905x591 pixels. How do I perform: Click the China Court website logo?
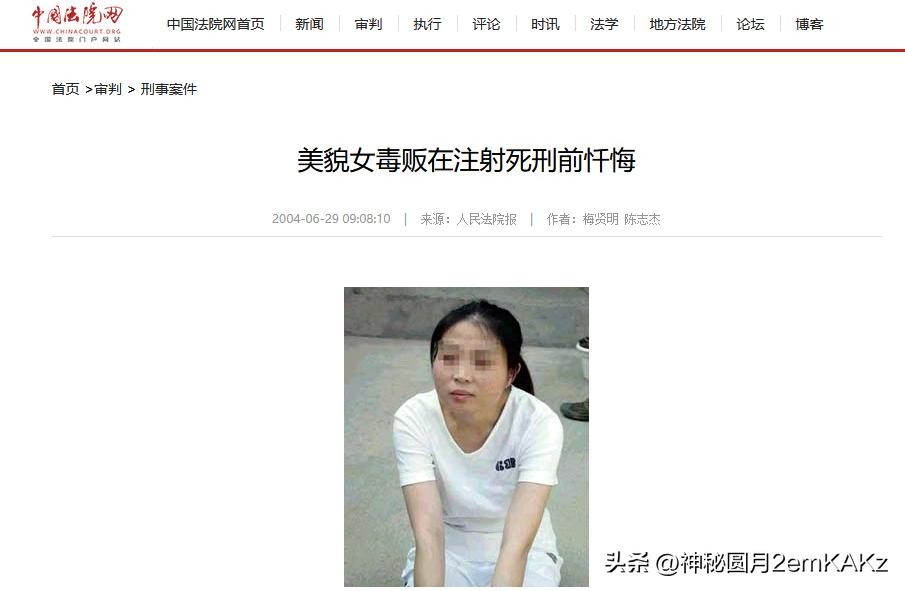point(77,23)
